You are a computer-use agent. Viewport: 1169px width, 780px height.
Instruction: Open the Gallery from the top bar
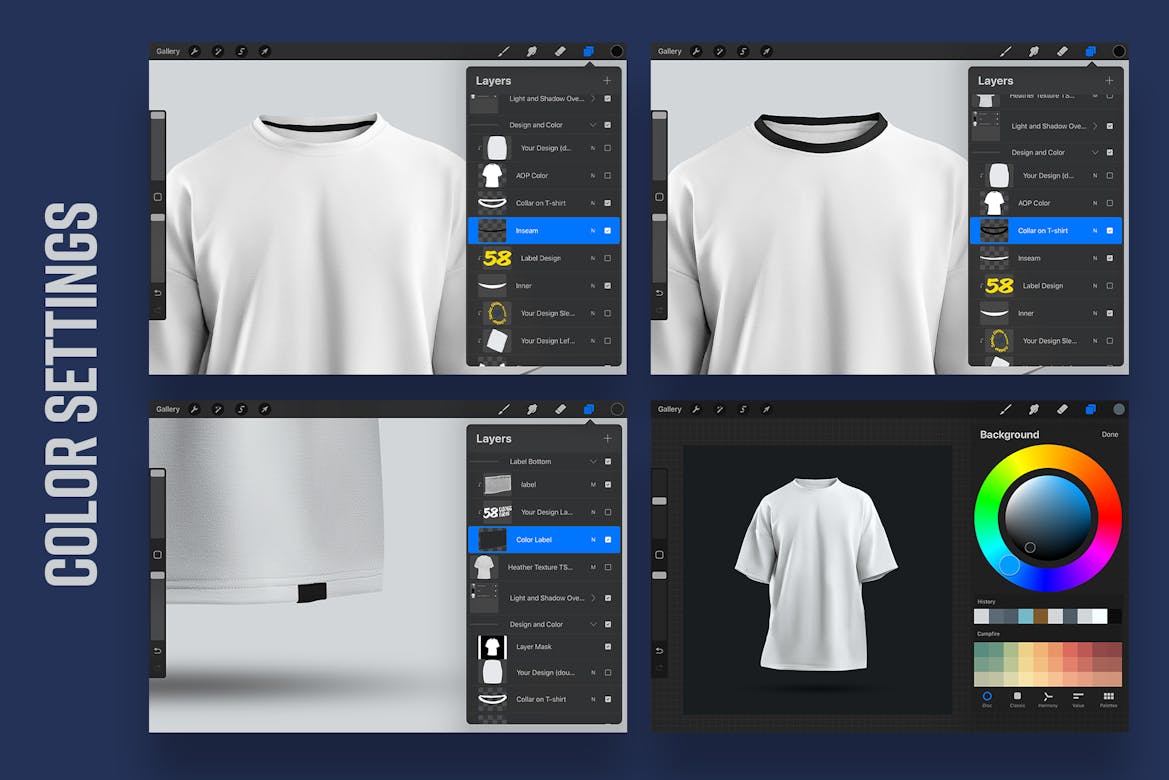point(166,51)
